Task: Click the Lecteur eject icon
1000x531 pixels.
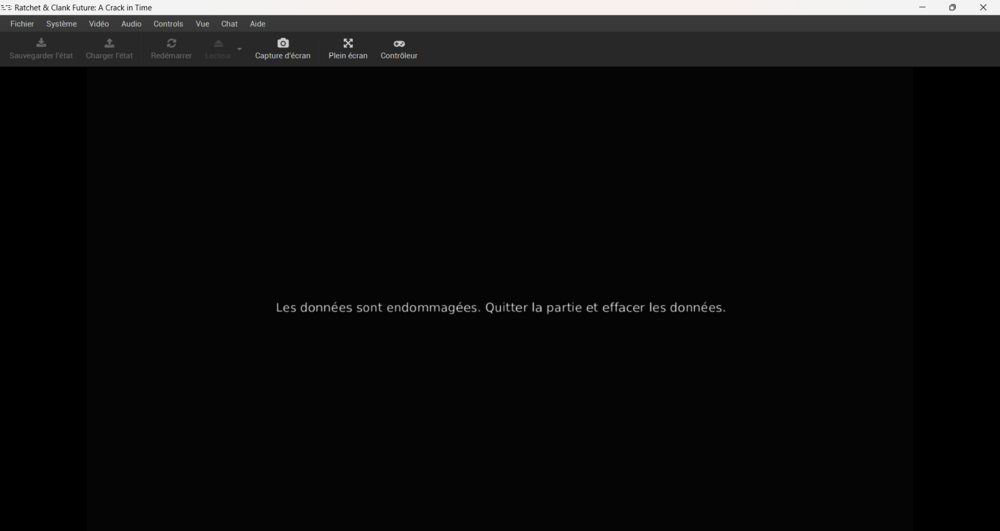Action: tap(218, 44)
